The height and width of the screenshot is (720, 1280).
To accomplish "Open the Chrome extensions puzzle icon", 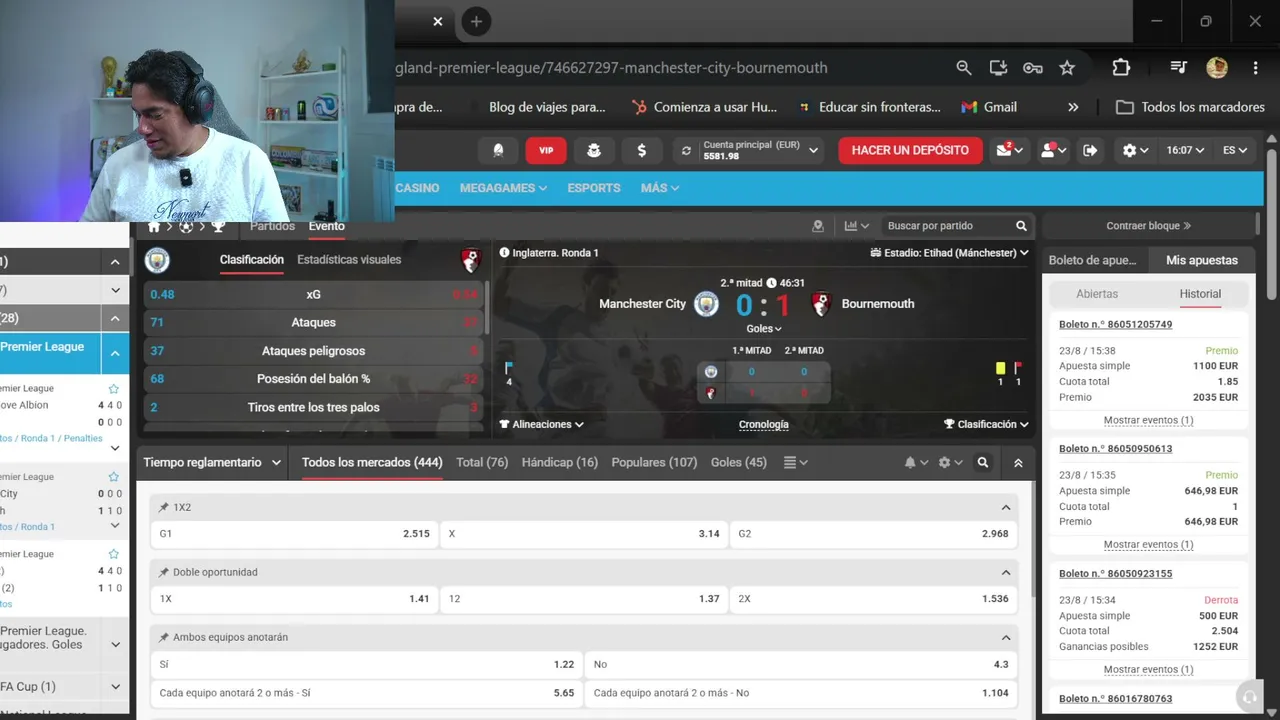I will [x=1121, y=68].
